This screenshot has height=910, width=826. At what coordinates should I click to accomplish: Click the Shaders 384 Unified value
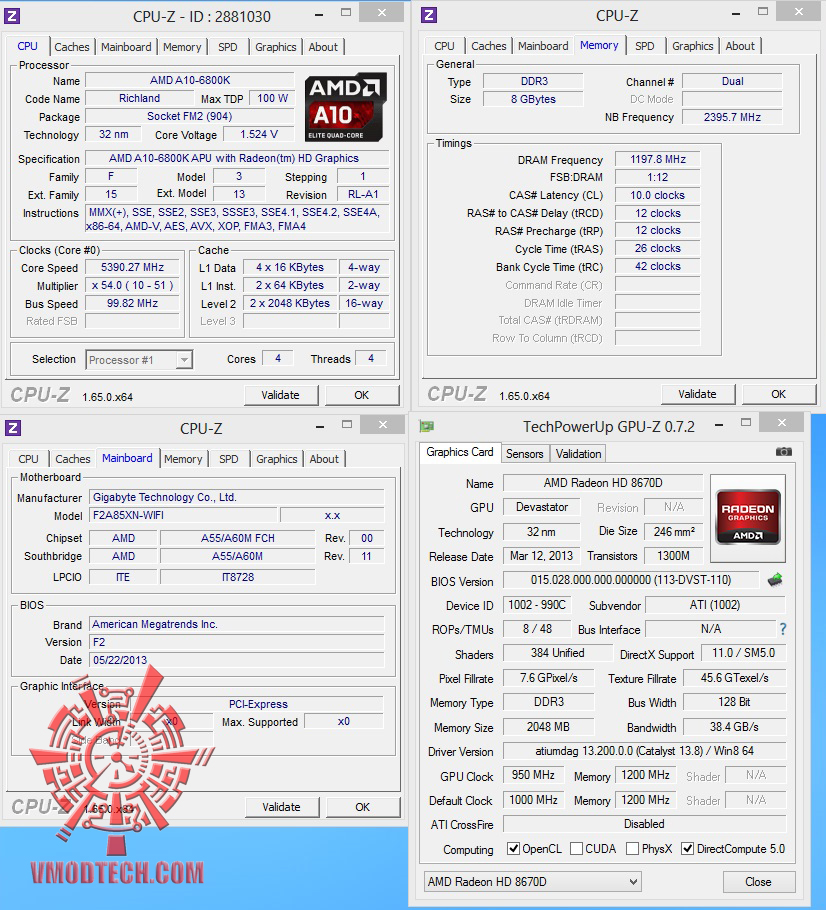557,653
